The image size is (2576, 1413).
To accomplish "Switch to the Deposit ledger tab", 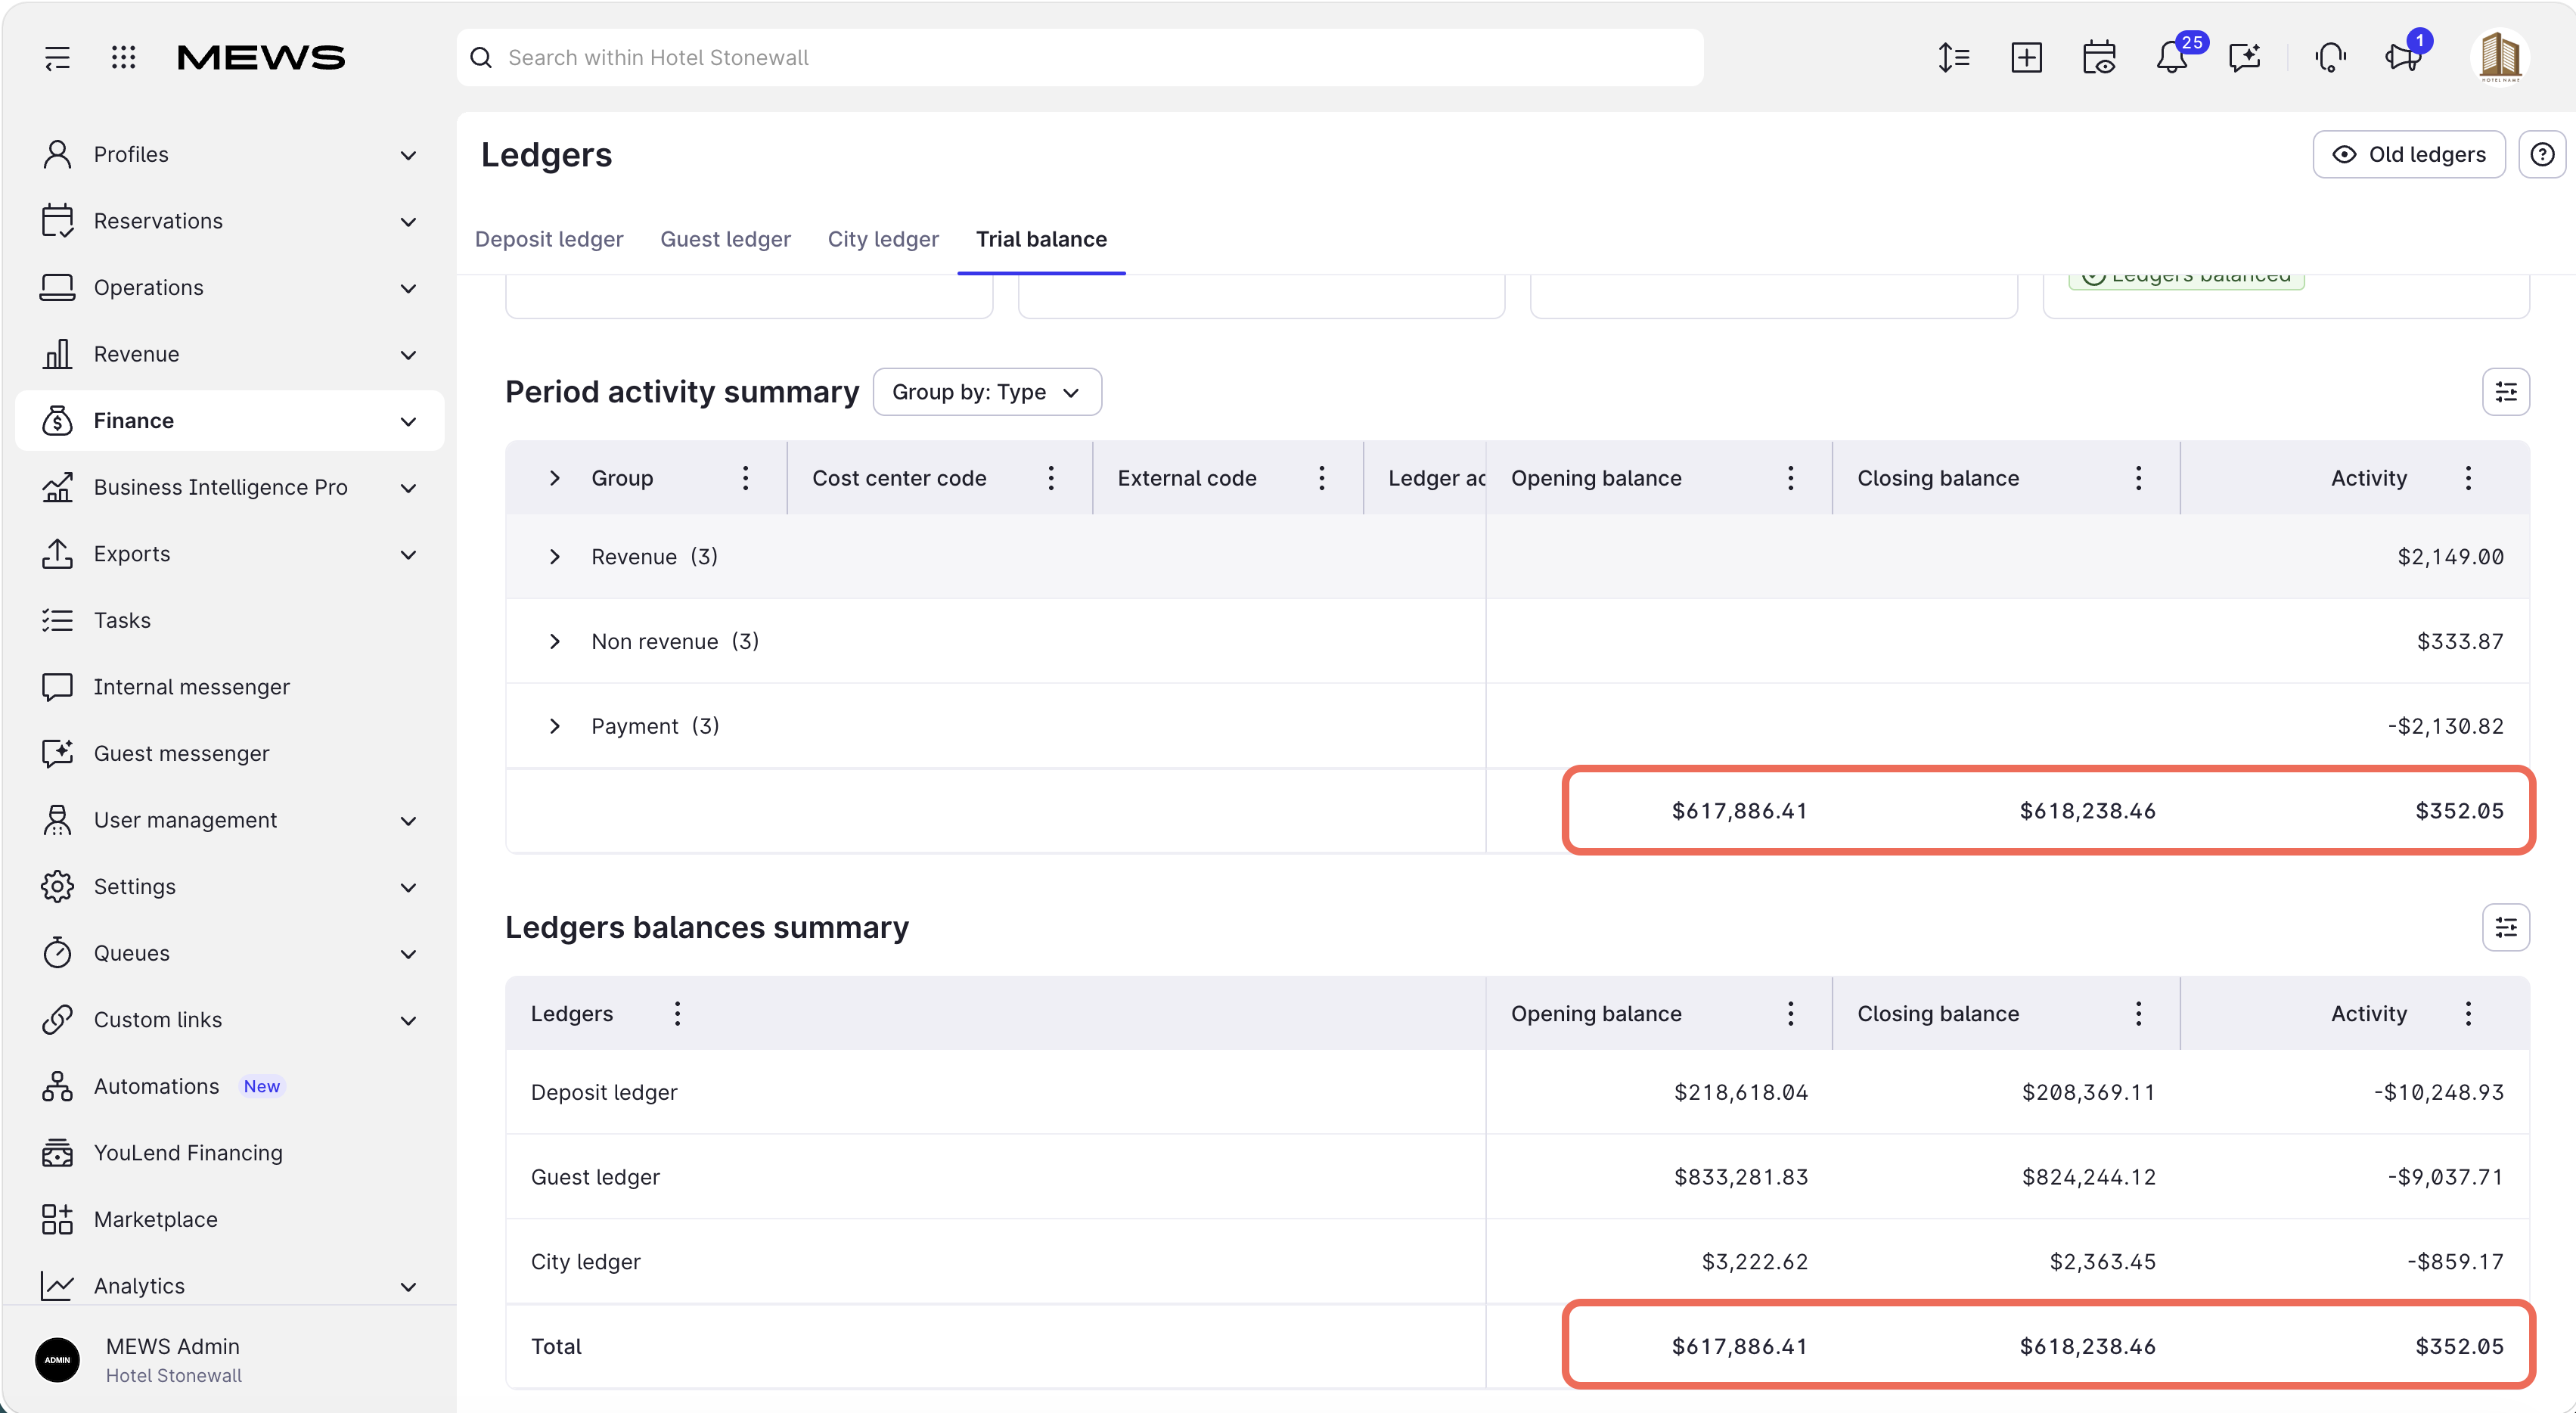I will 549,239.
